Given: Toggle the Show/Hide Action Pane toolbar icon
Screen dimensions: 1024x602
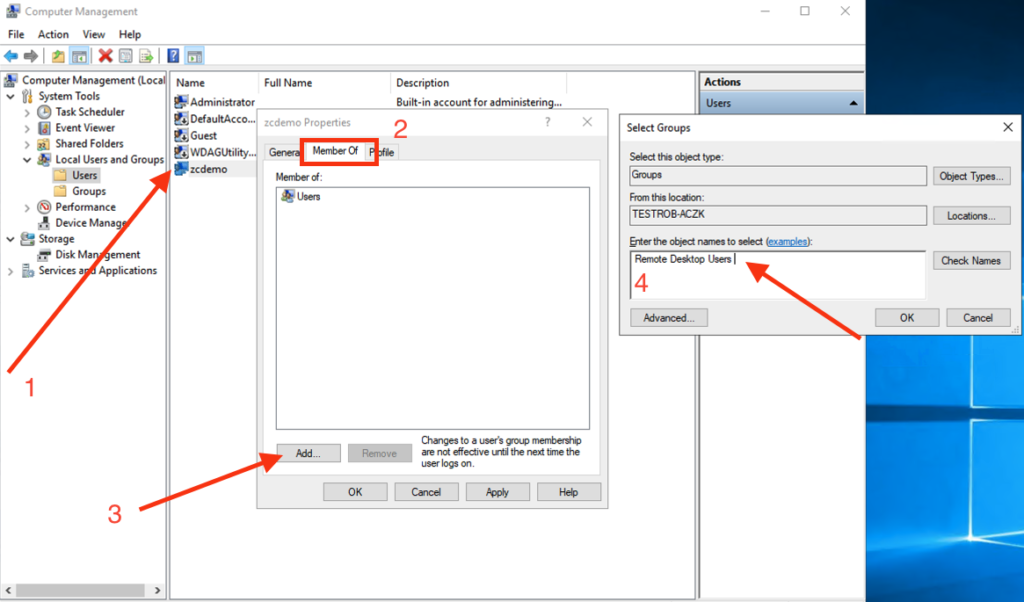Looking at the screenshot, I should click(x=194, y=56).
